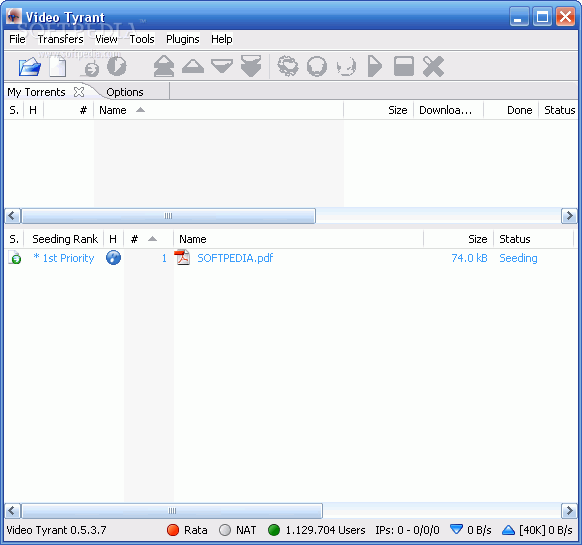
Task: Click the circular ring toolbar icon
Action: click(317, 66)
